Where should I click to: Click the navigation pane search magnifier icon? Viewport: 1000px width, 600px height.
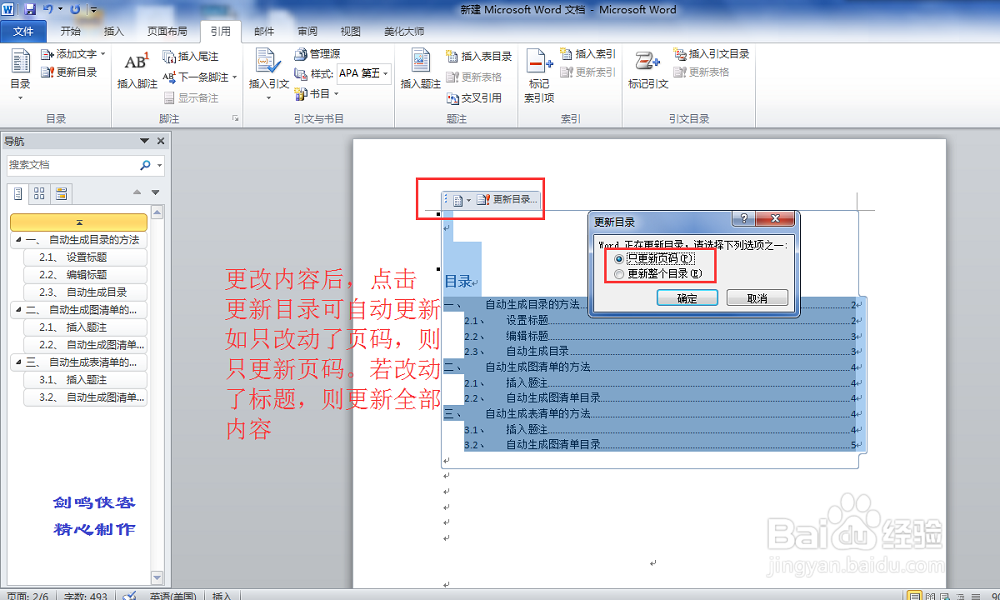pyautogui.click(x=145, y=165)
